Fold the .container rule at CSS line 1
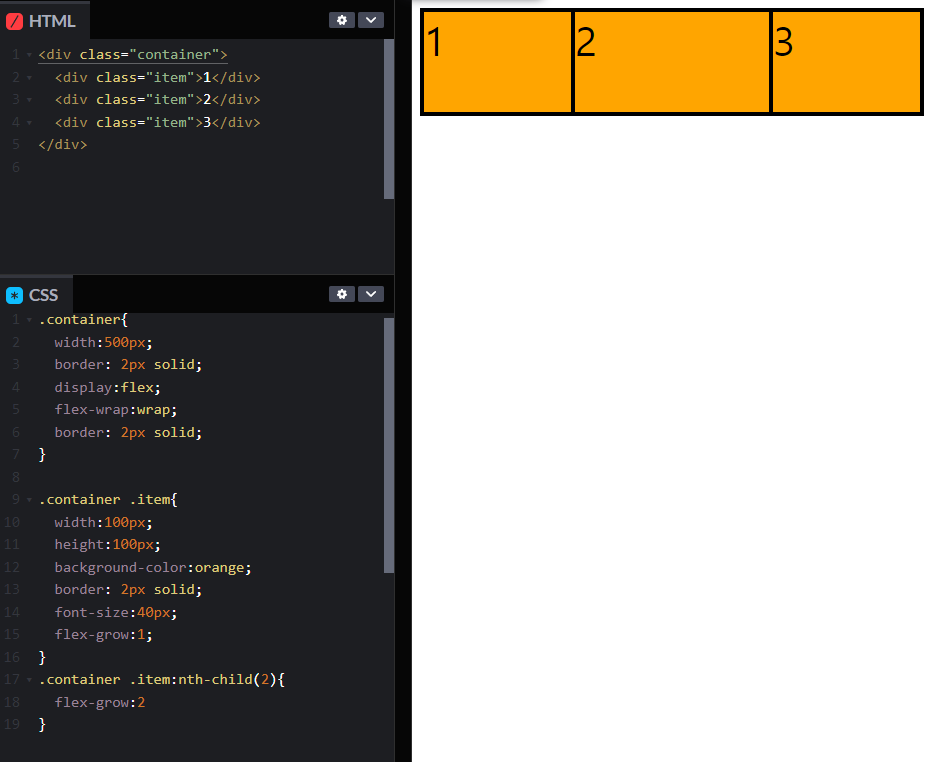933x762 pixels. point(29,320)
